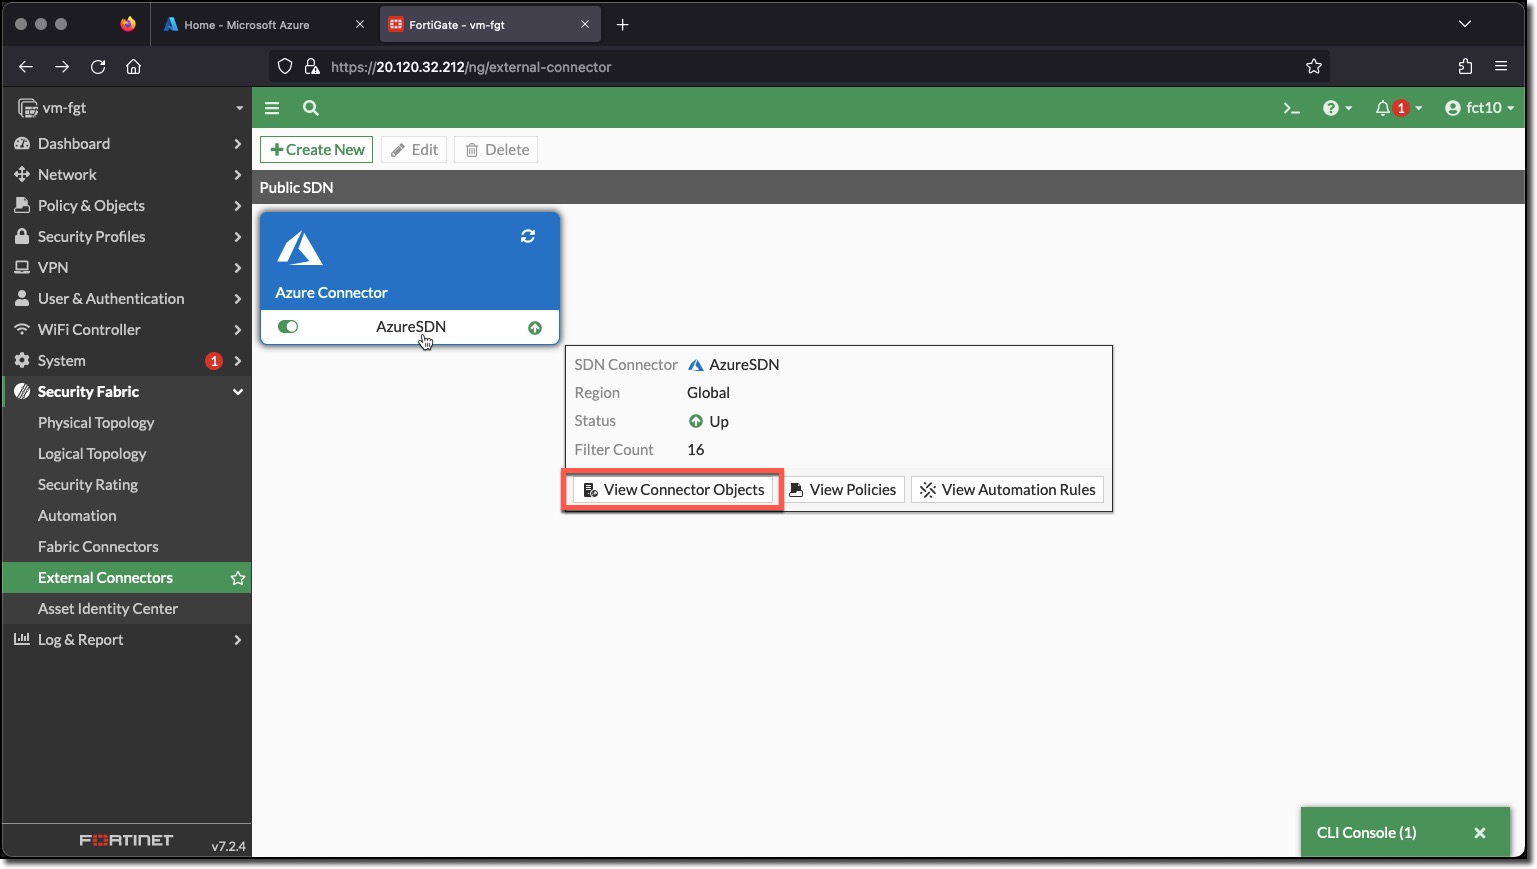Open Security Rating page
Viewport: 1537px width, 869px height.
coord(88,485)
